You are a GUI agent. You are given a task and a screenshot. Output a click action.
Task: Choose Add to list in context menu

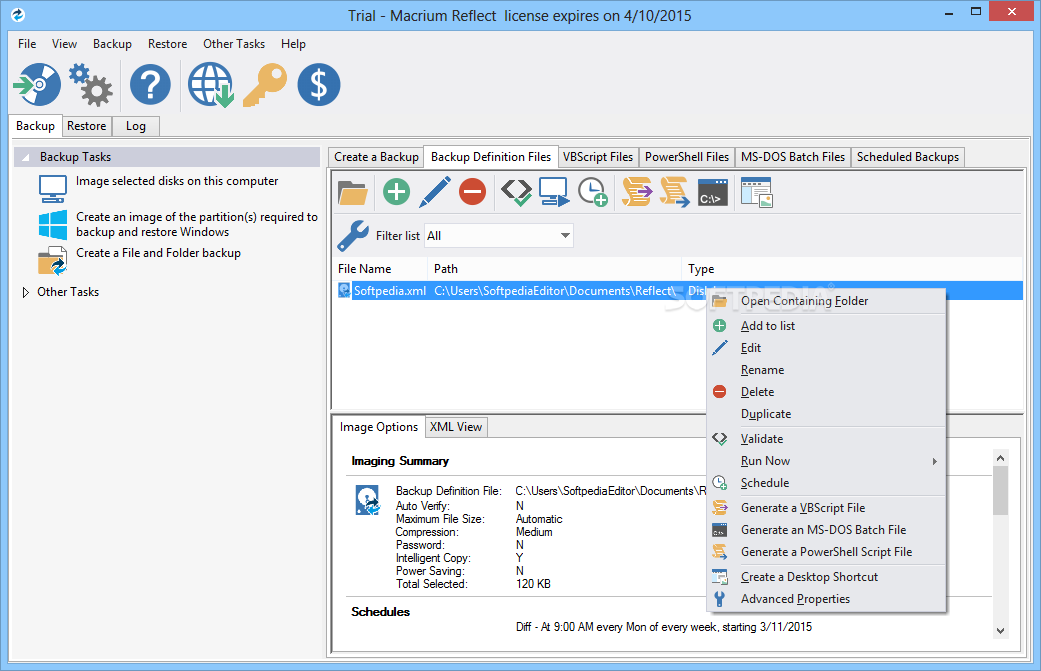point(826,326)
